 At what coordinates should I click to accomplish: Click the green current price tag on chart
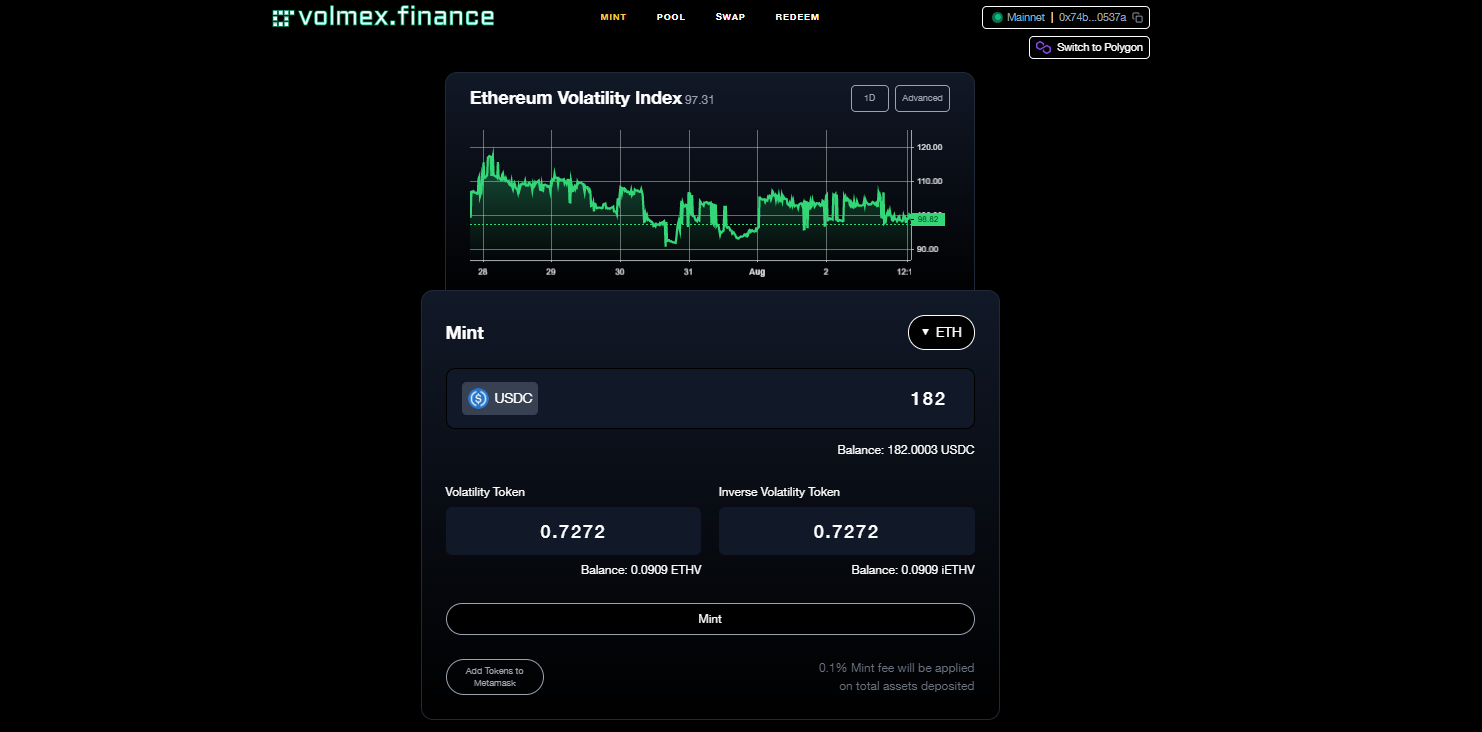point(927,219)
